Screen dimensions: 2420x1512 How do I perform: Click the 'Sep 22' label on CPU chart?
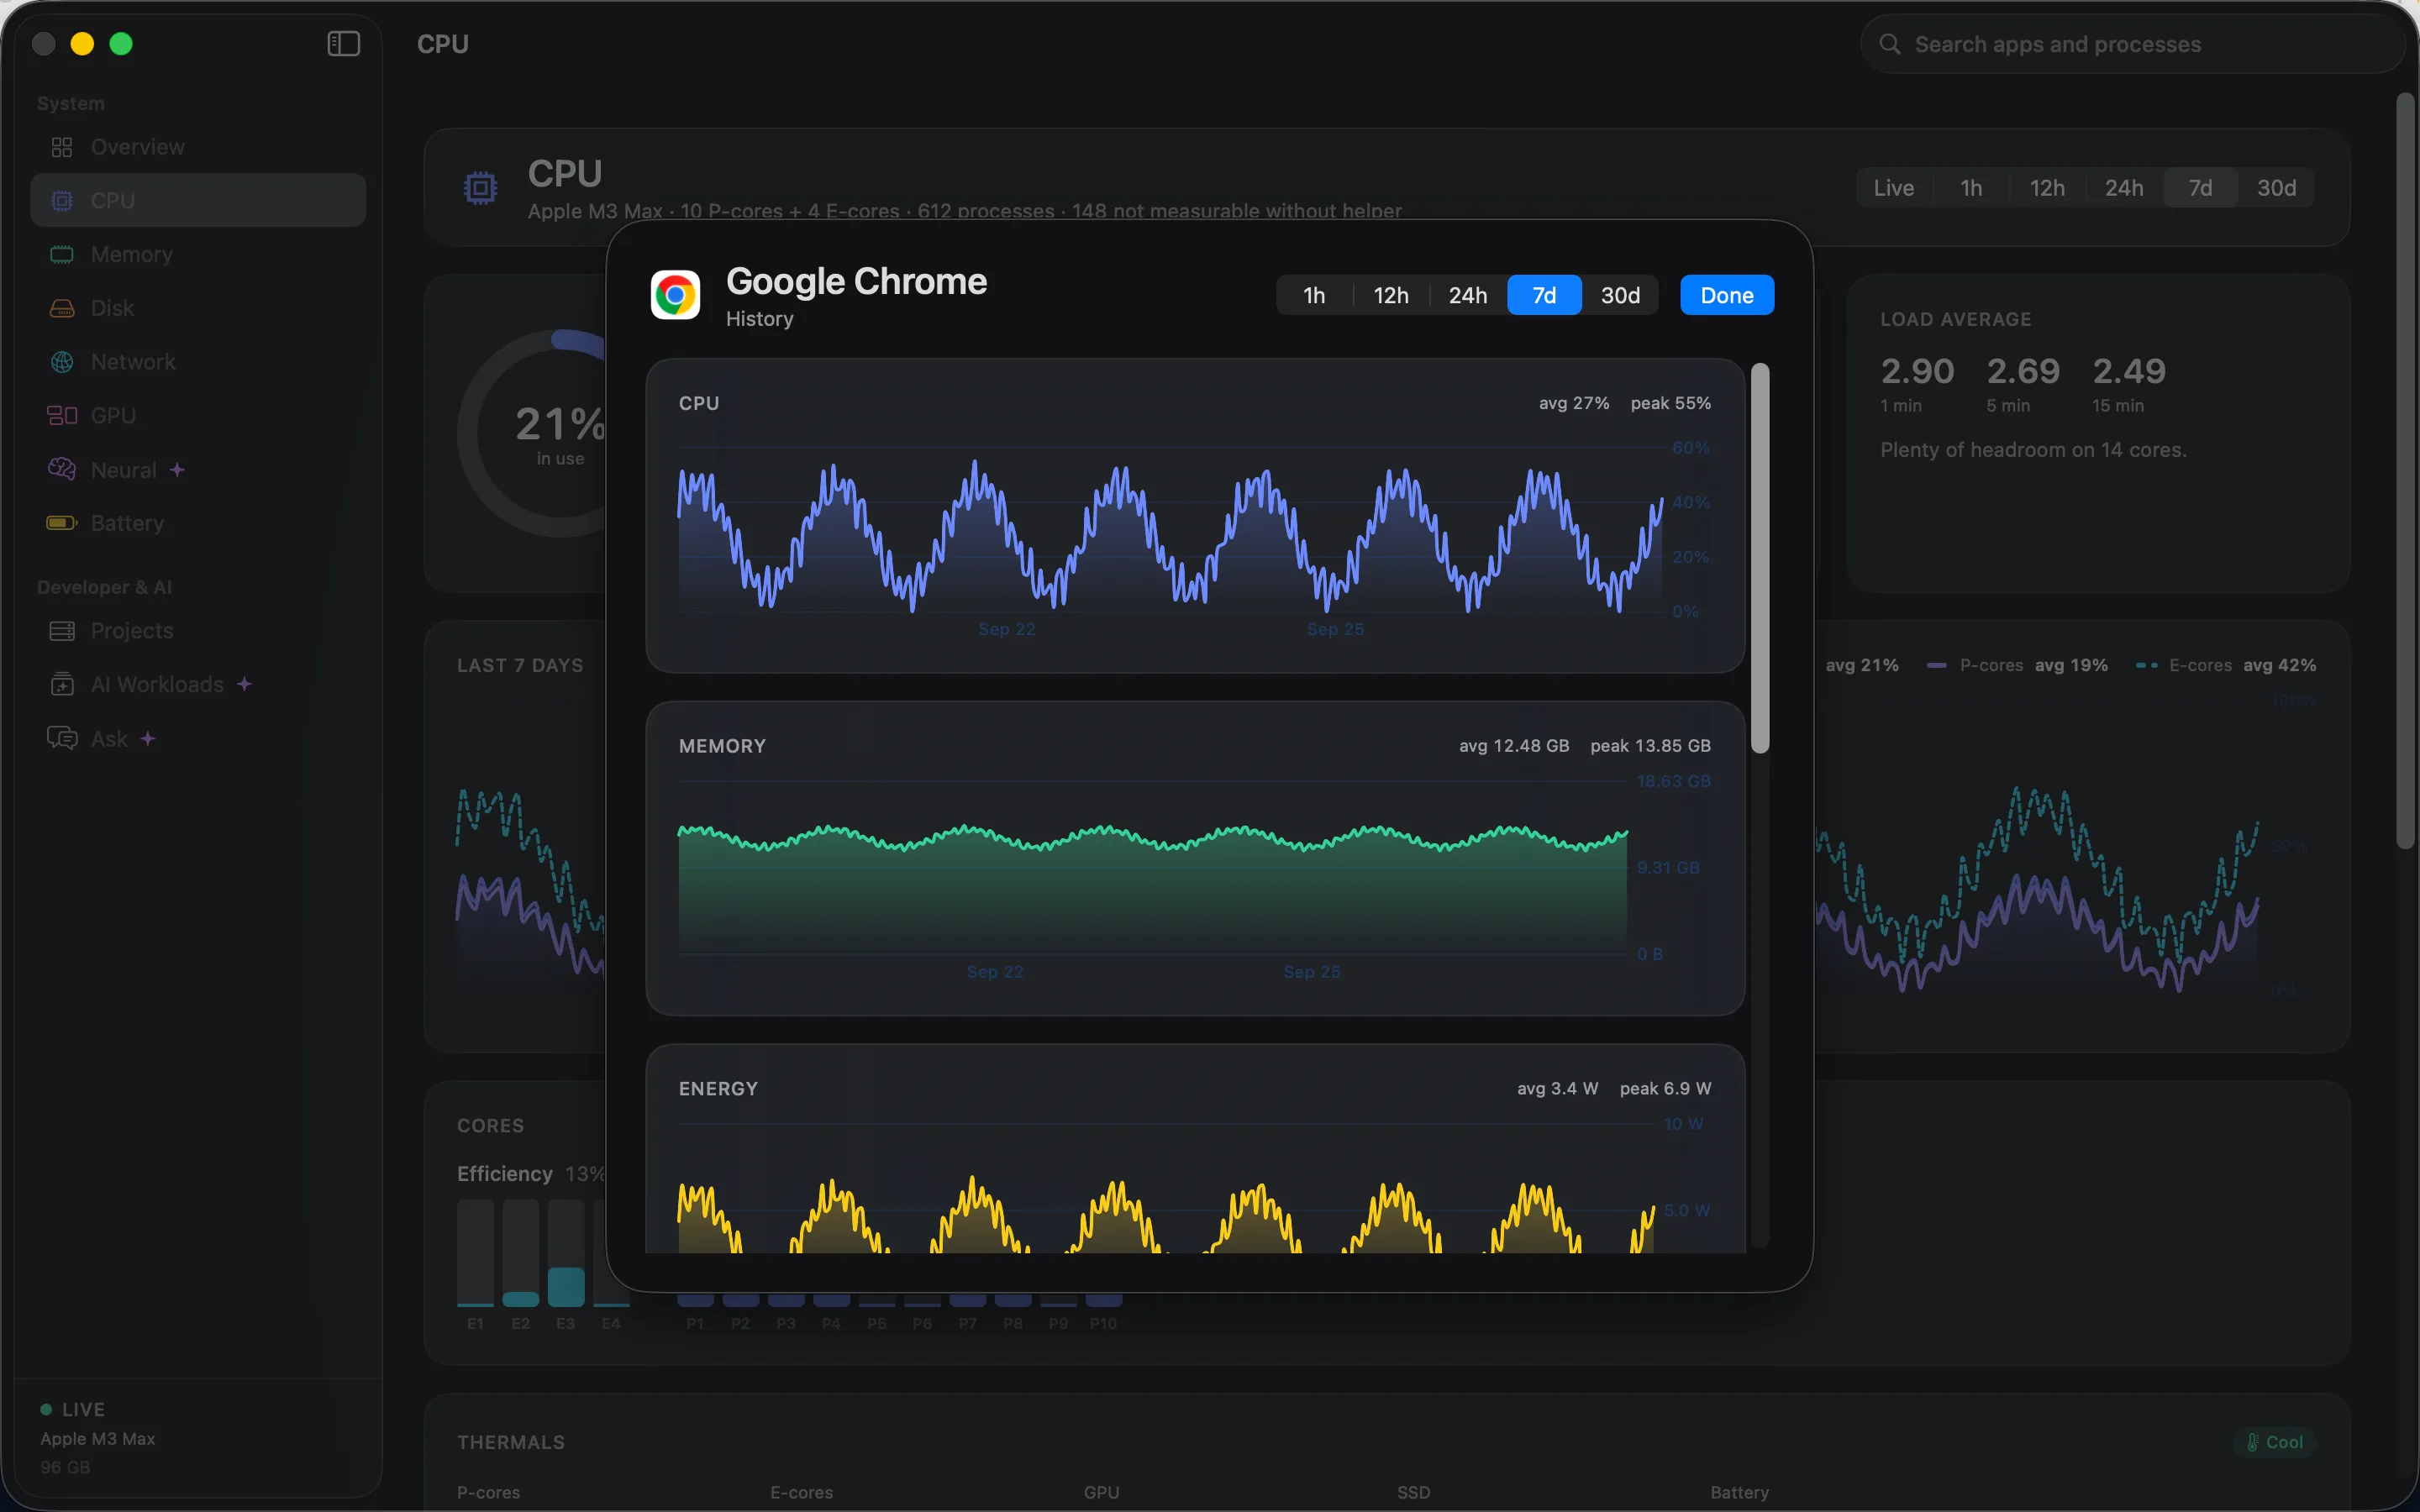(x=1006, y=629)
